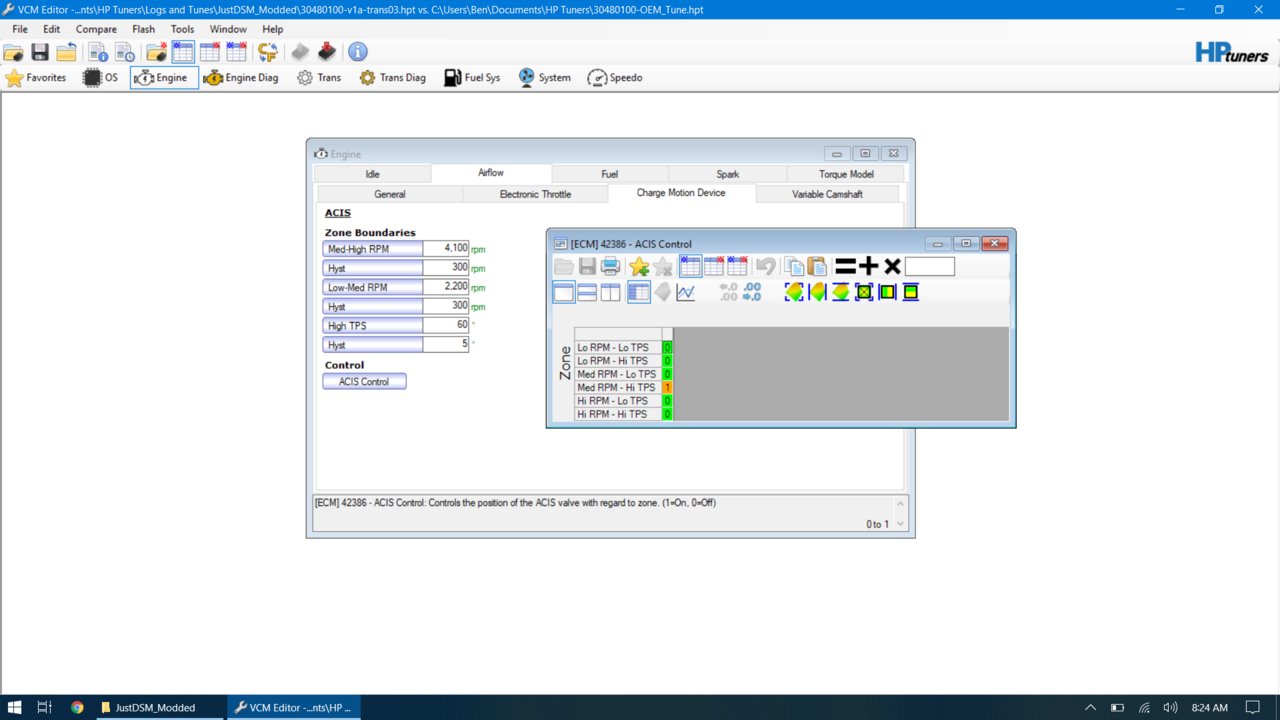This screenshot has height=720, width=1280.
Task: Switch to the Spark tab
Action: pyautogui.click(x=728, y=174)
